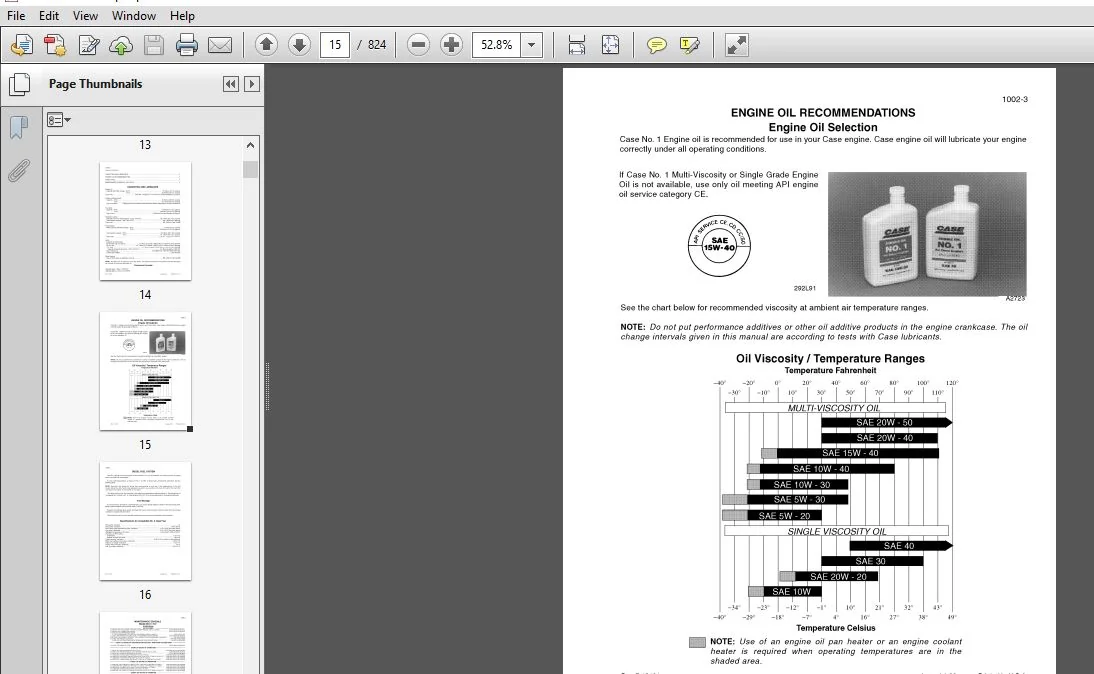Click the page number field showing 15
This screenshot has width=1094, height=674.
point(335,45)
